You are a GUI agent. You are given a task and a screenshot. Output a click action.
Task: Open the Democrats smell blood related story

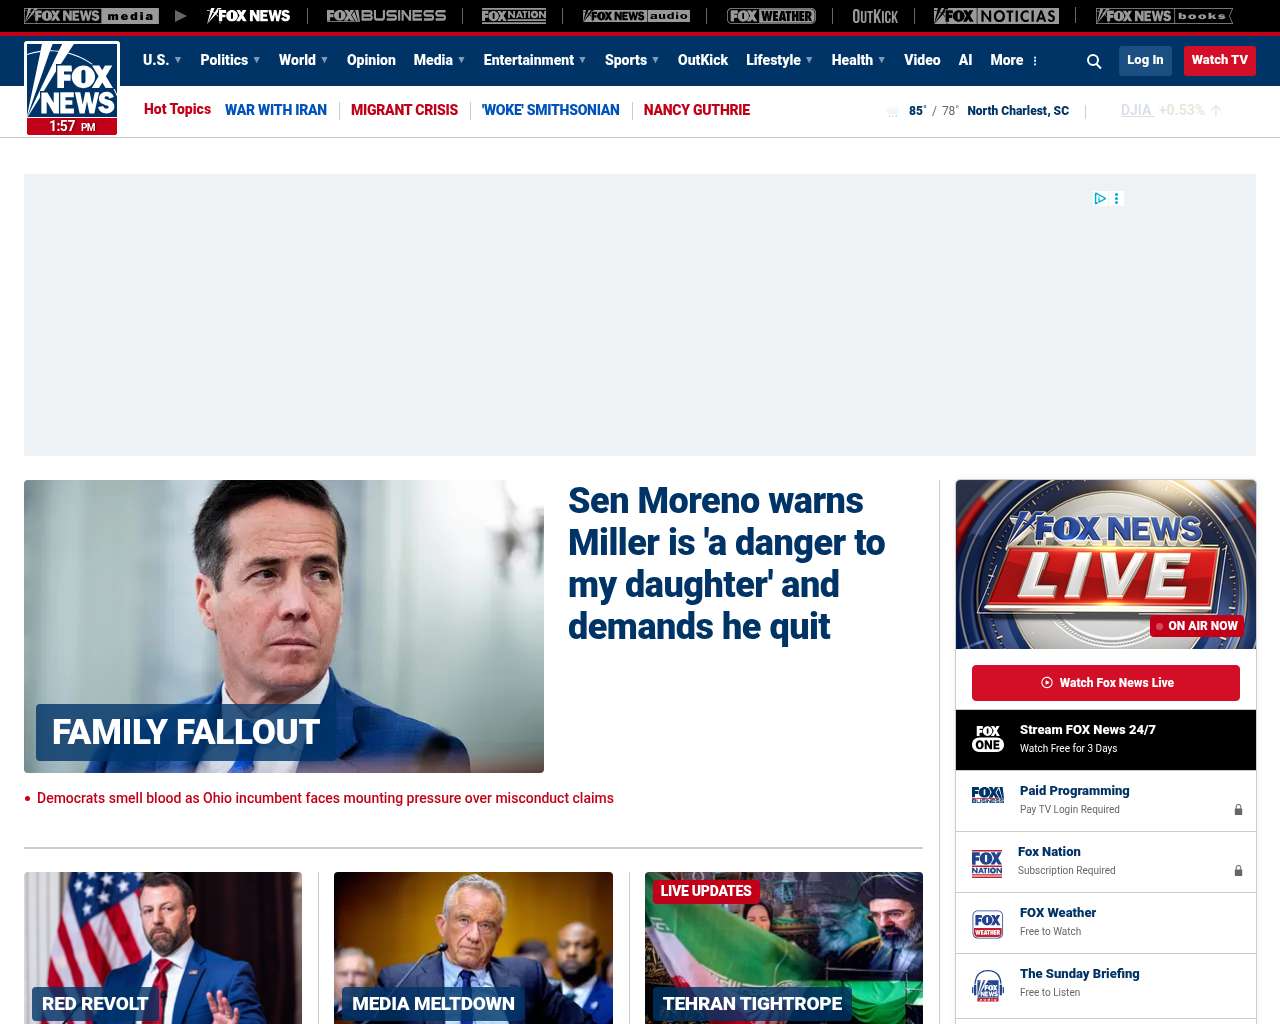325,798
